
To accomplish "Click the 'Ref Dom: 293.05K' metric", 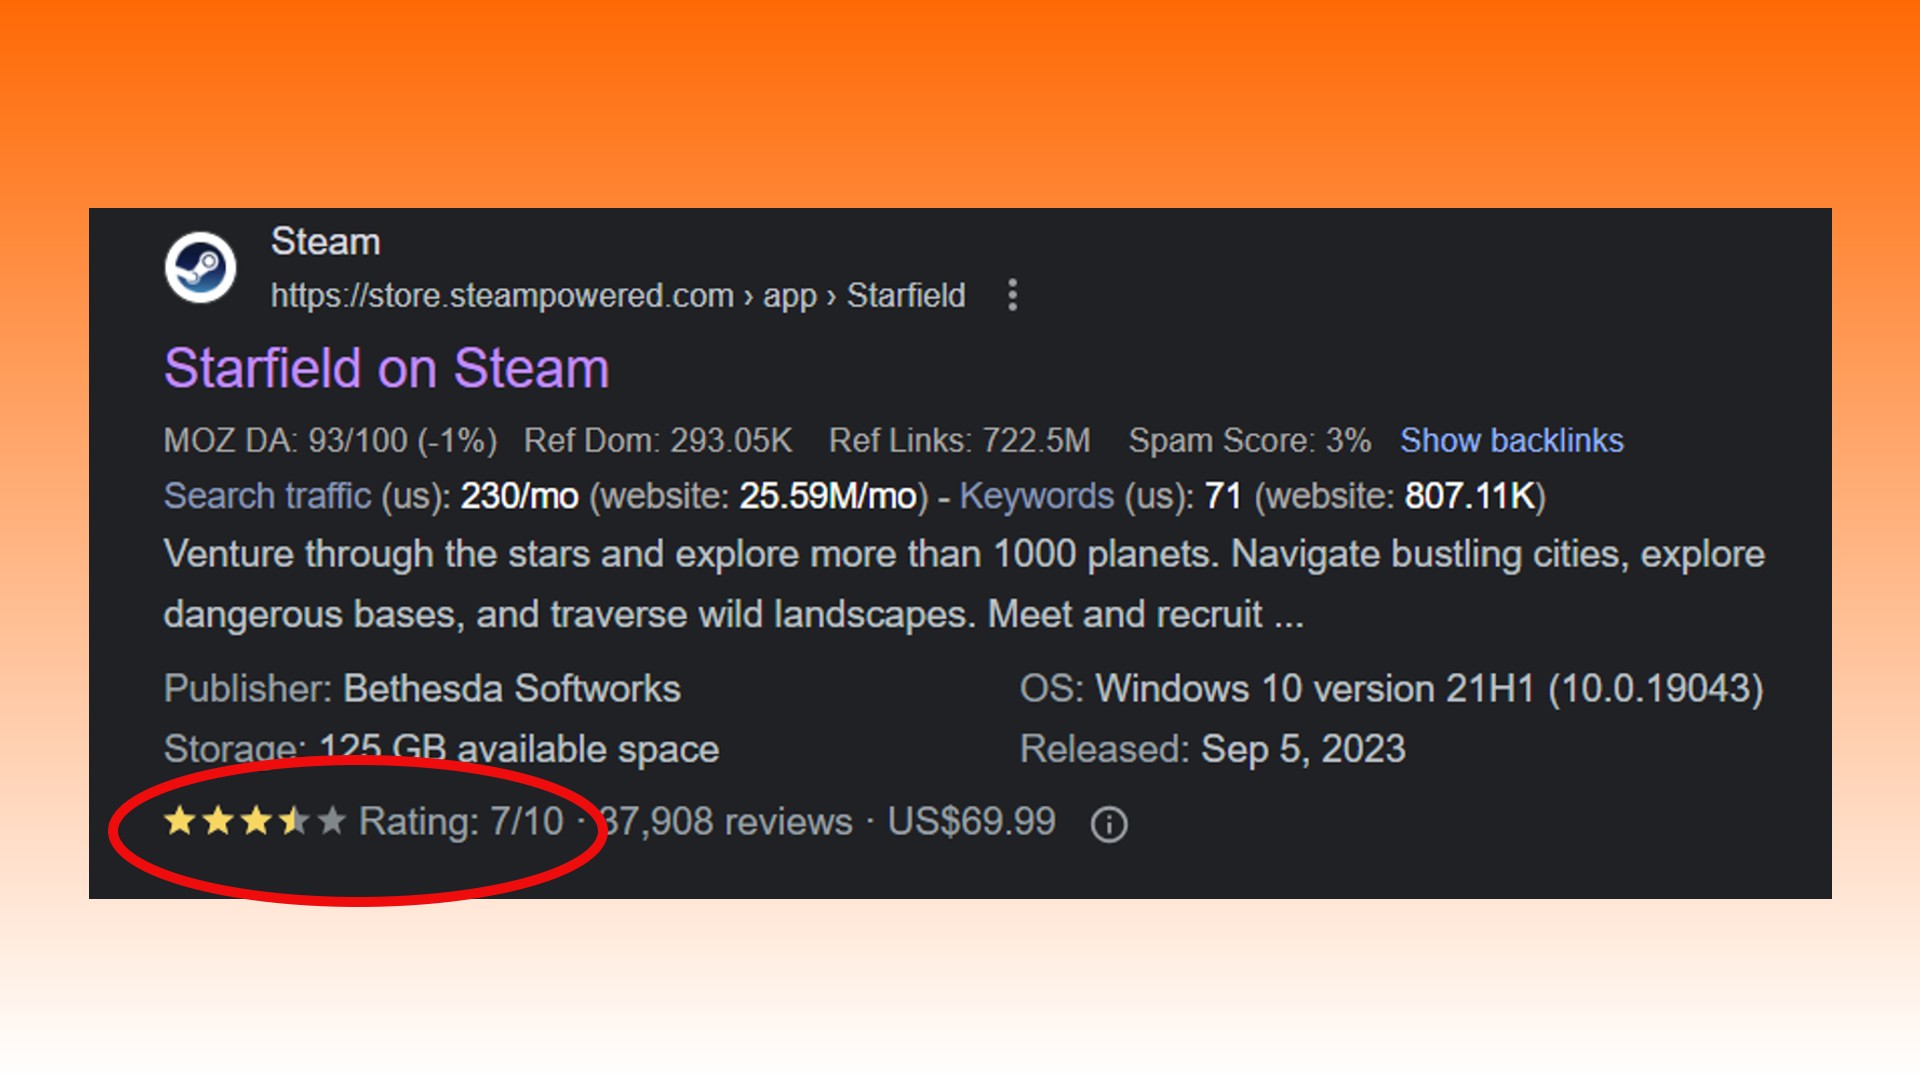I will (x=658, y=440).
